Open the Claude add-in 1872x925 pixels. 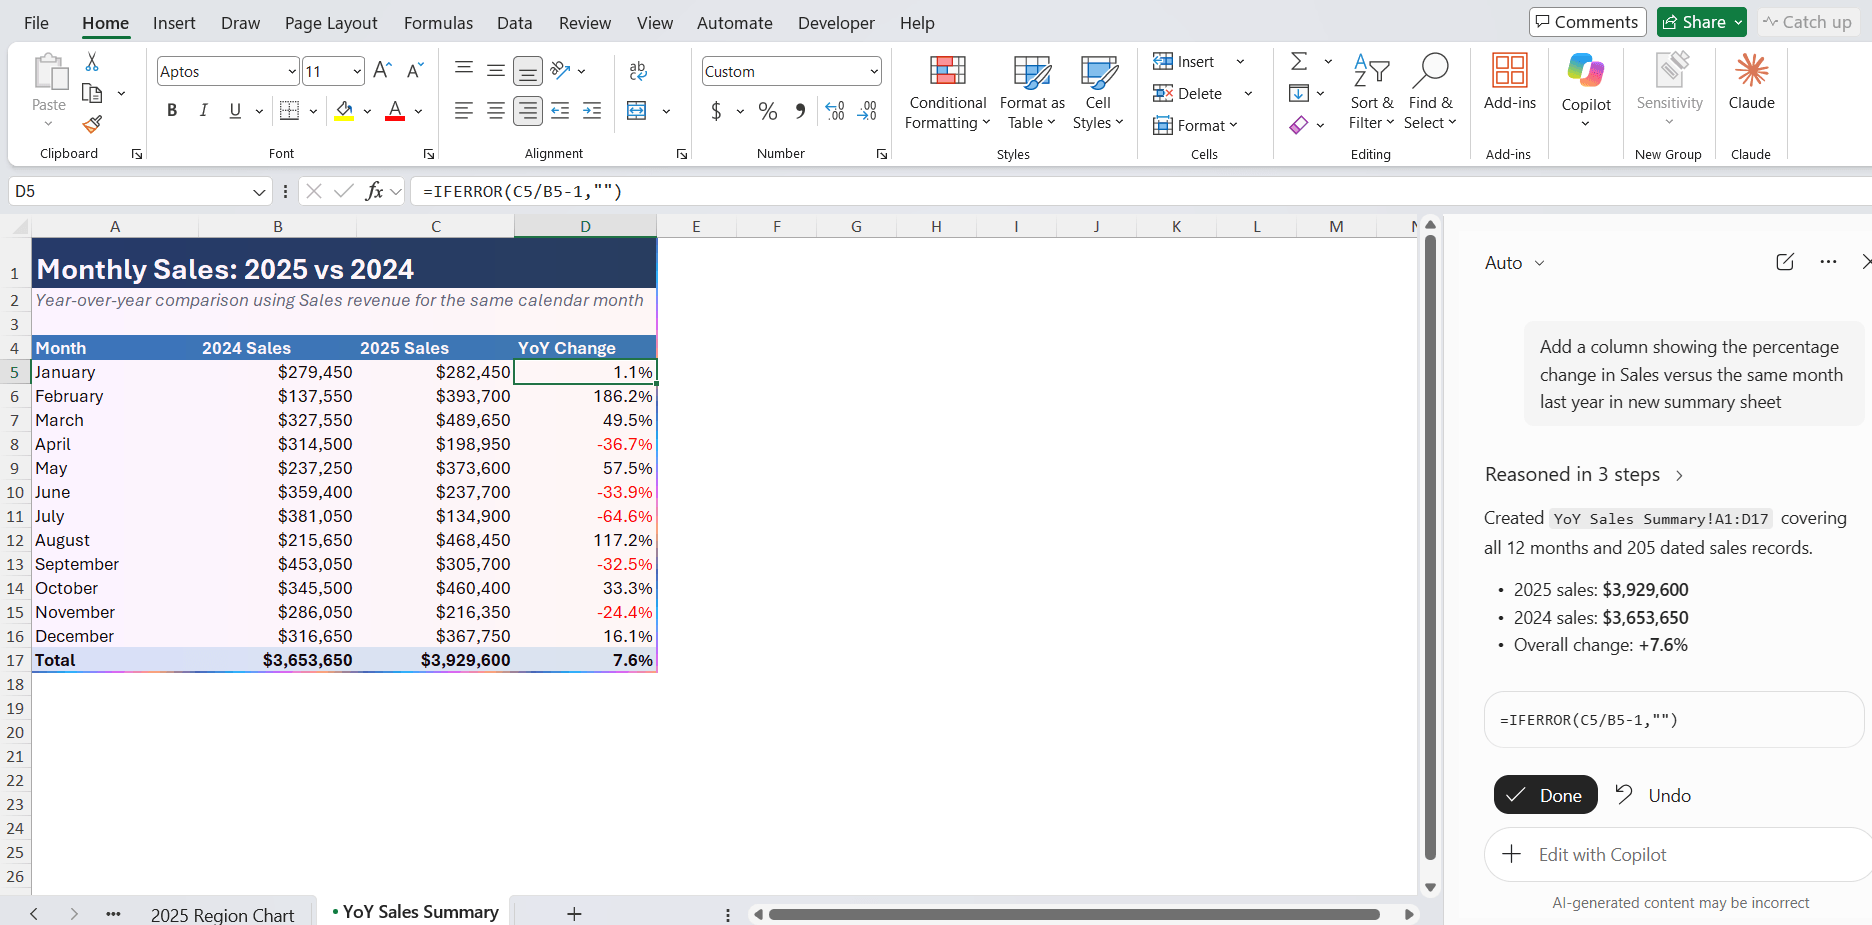1752,82
